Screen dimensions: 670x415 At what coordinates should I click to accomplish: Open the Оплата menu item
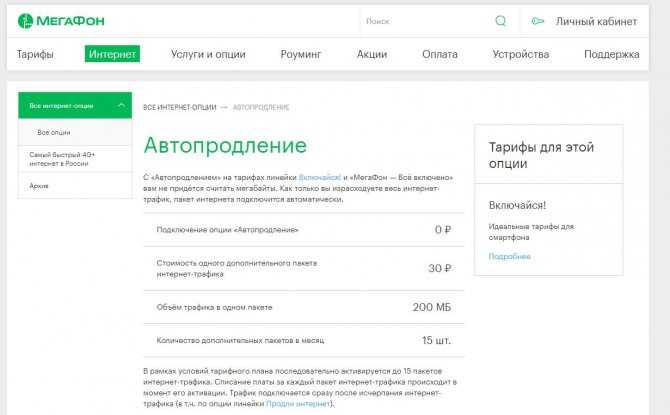tap(440, 54)
